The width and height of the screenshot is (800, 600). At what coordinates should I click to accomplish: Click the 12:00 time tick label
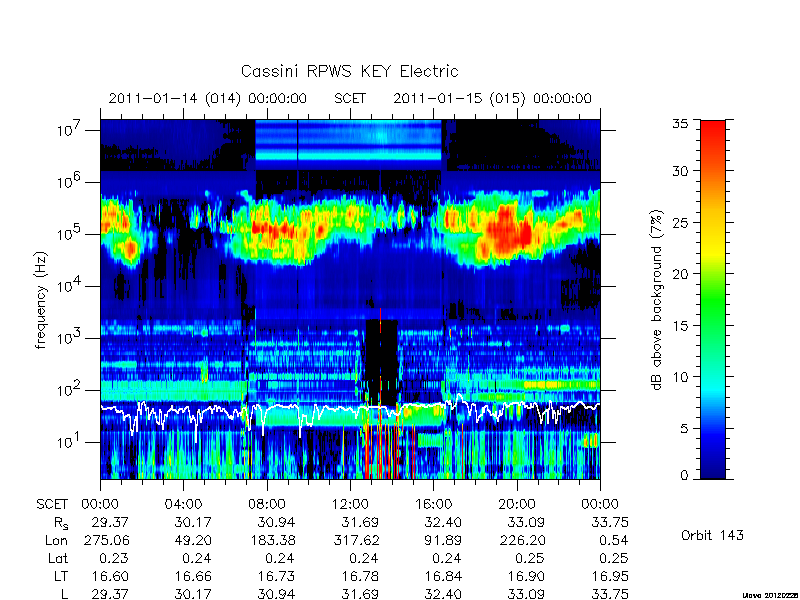click(x=350, y=504)
